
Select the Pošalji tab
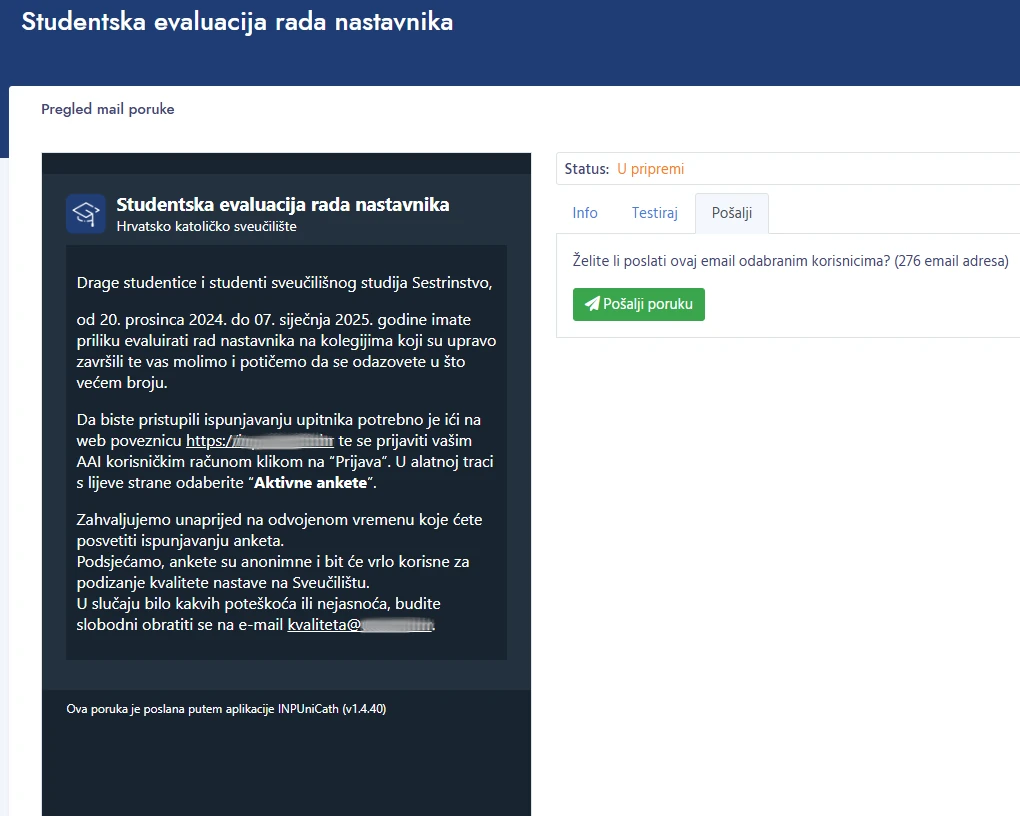(731, 213)
